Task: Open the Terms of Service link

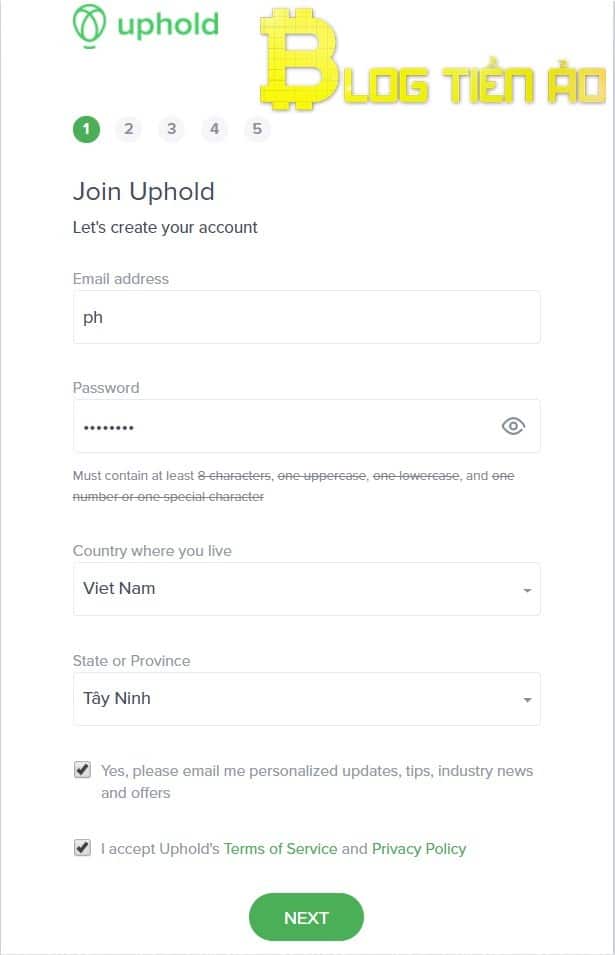Action: pos(280,849)
